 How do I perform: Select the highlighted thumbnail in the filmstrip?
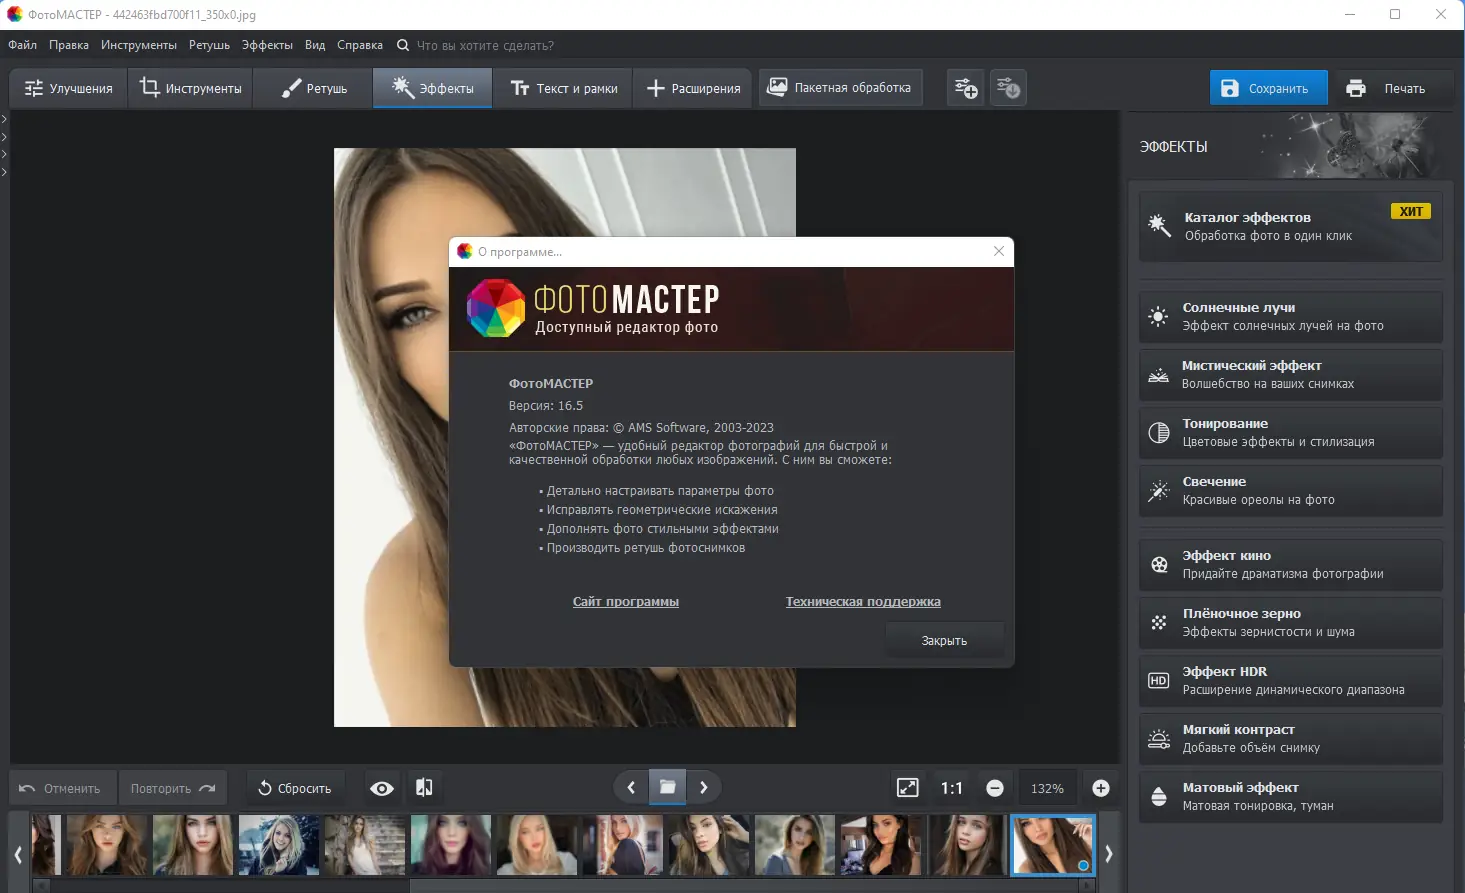1053,845
